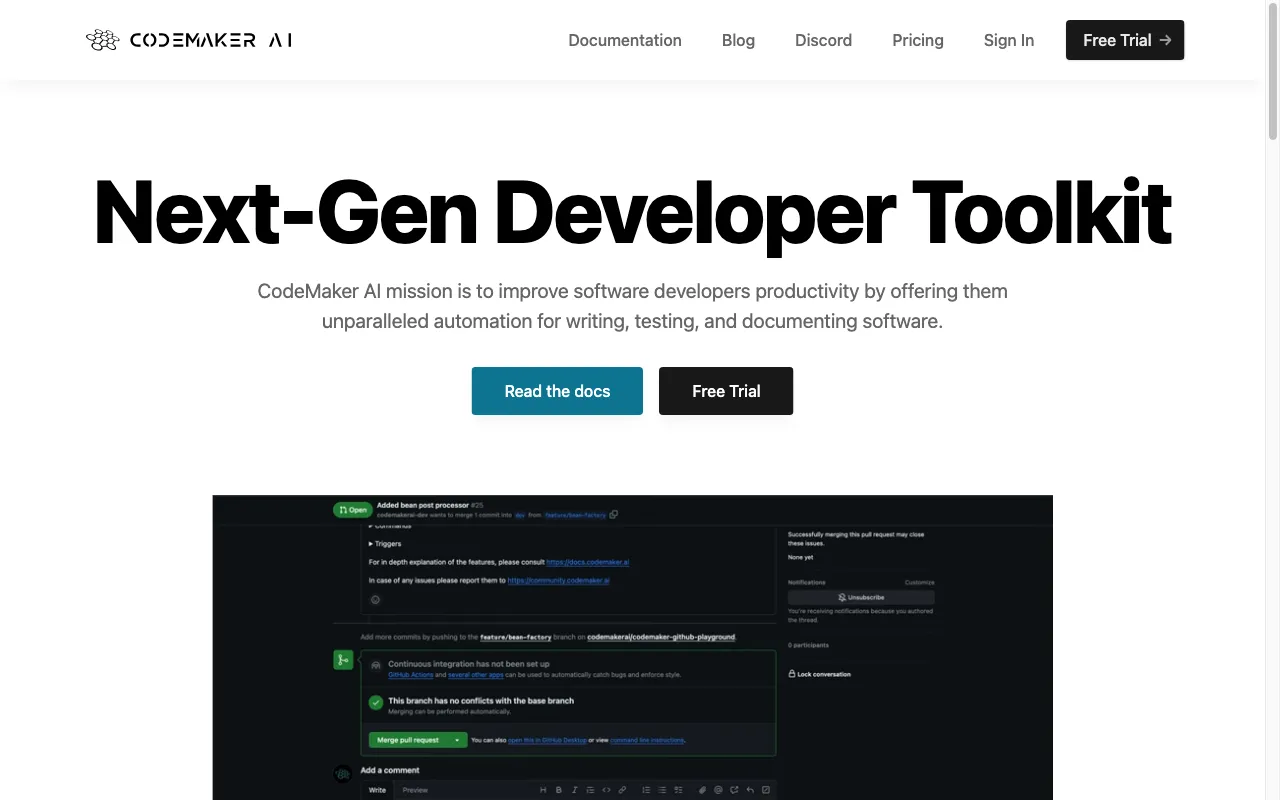
Task: Open the GitHub pull request demo image
Action: tap(632, 647)
